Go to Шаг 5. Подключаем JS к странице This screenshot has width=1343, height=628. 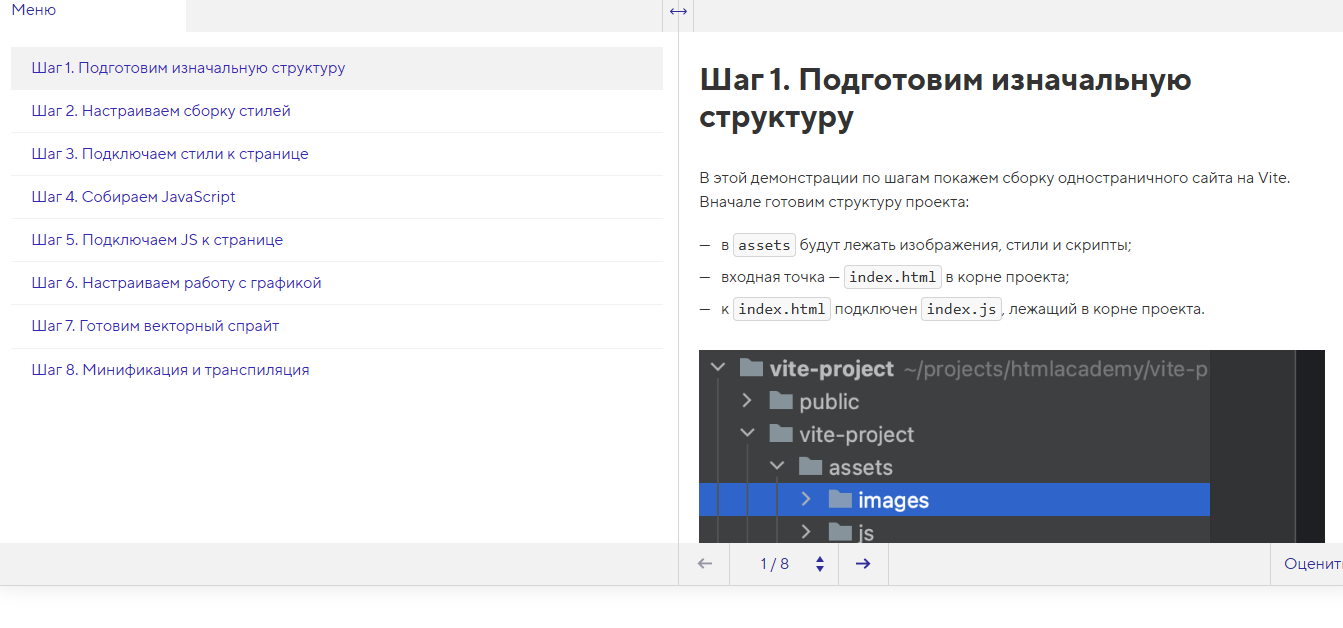pos(157,240)
